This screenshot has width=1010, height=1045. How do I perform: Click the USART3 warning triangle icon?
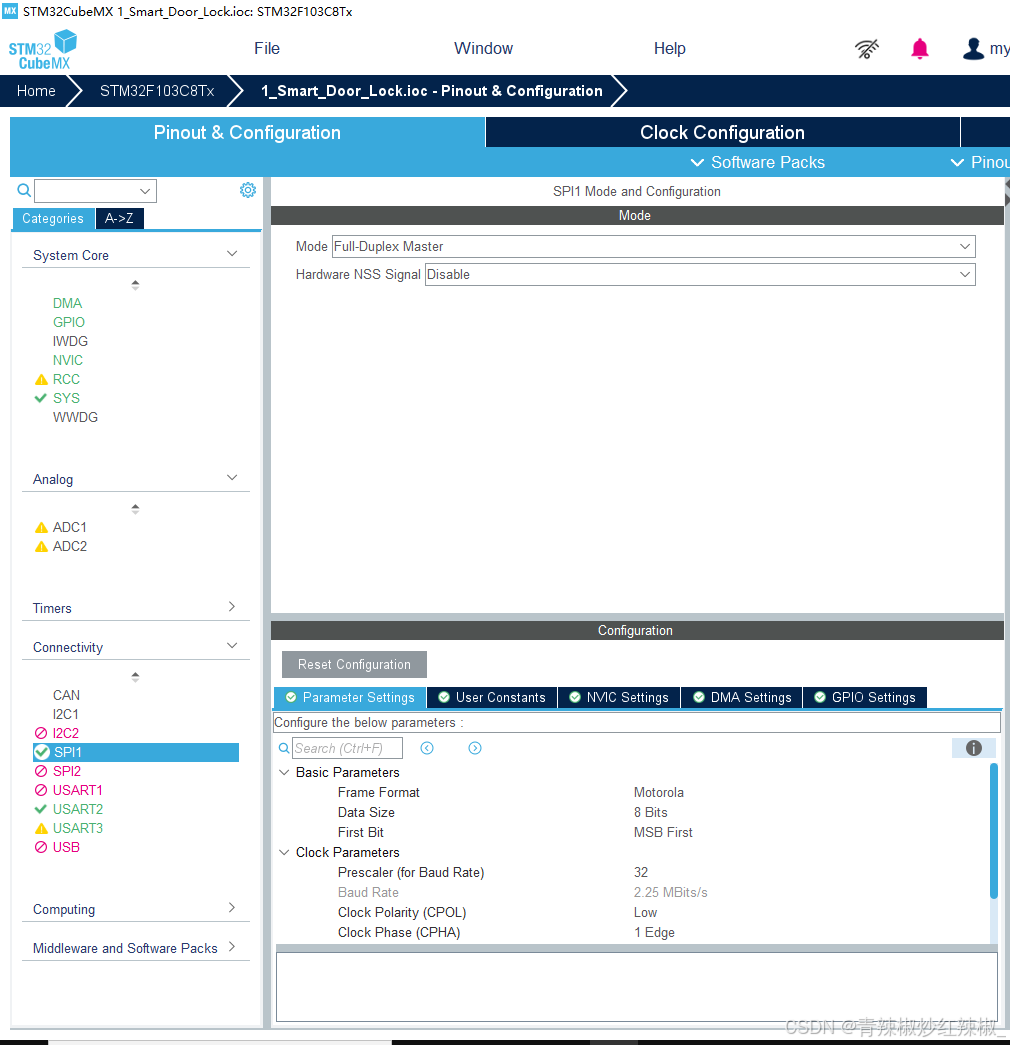click(41, 828)
